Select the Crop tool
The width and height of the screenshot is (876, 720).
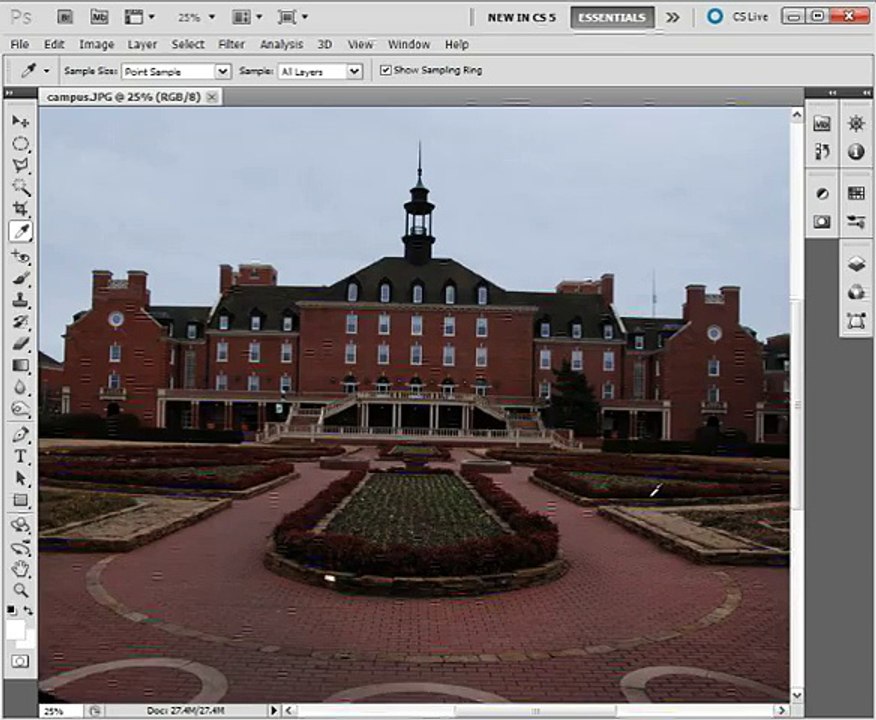pyautogui.click(x=21, y=209)
